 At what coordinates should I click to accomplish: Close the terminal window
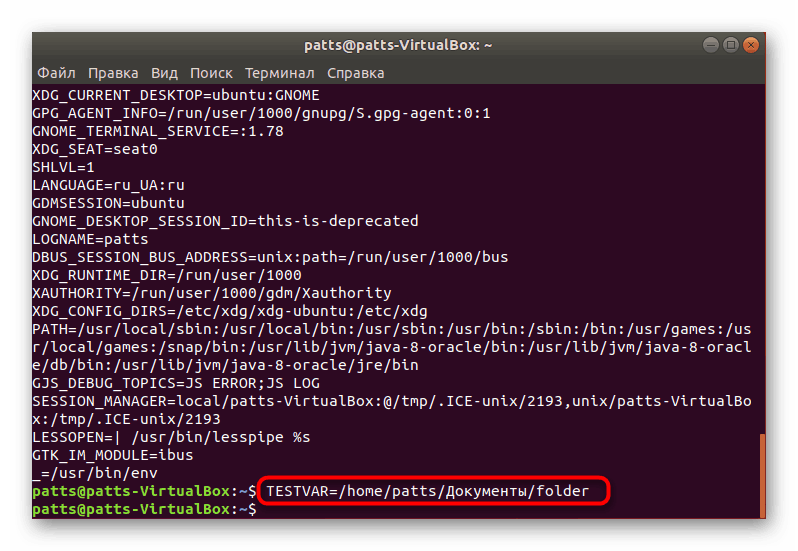(751, 45)
